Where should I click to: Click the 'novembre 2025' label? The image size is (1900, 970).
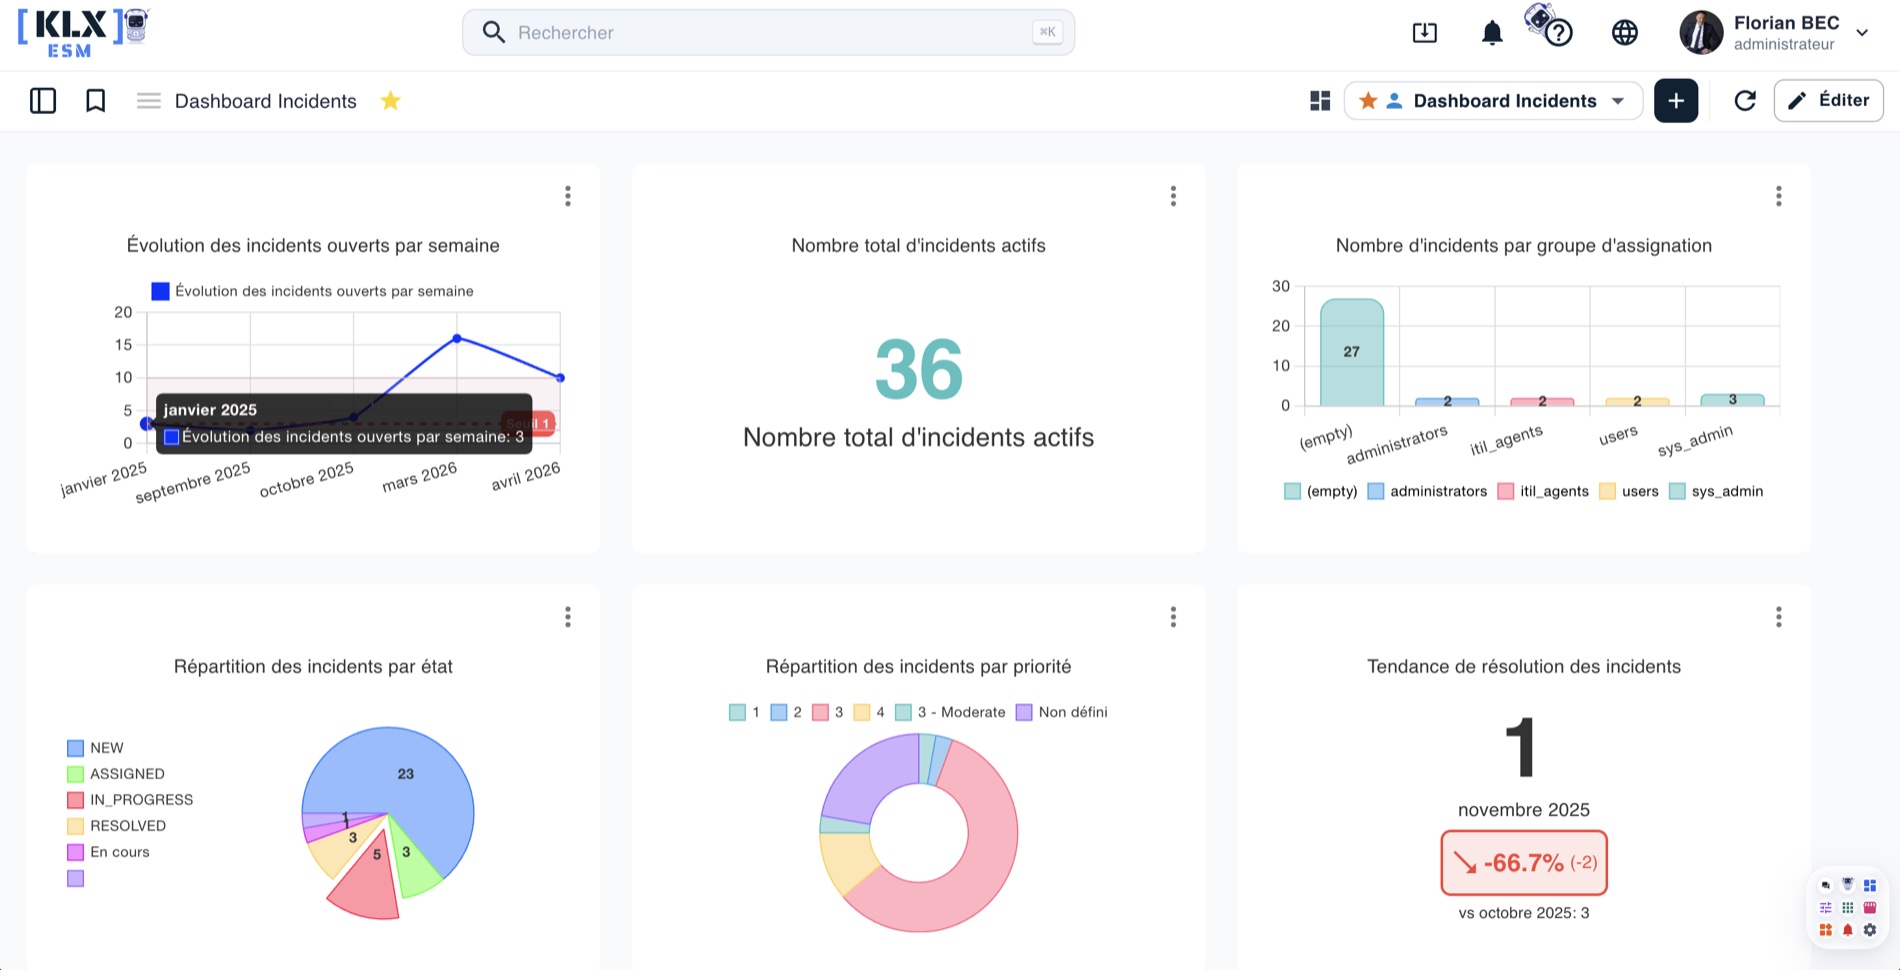pyautogui.click(x=1523, y=810)
